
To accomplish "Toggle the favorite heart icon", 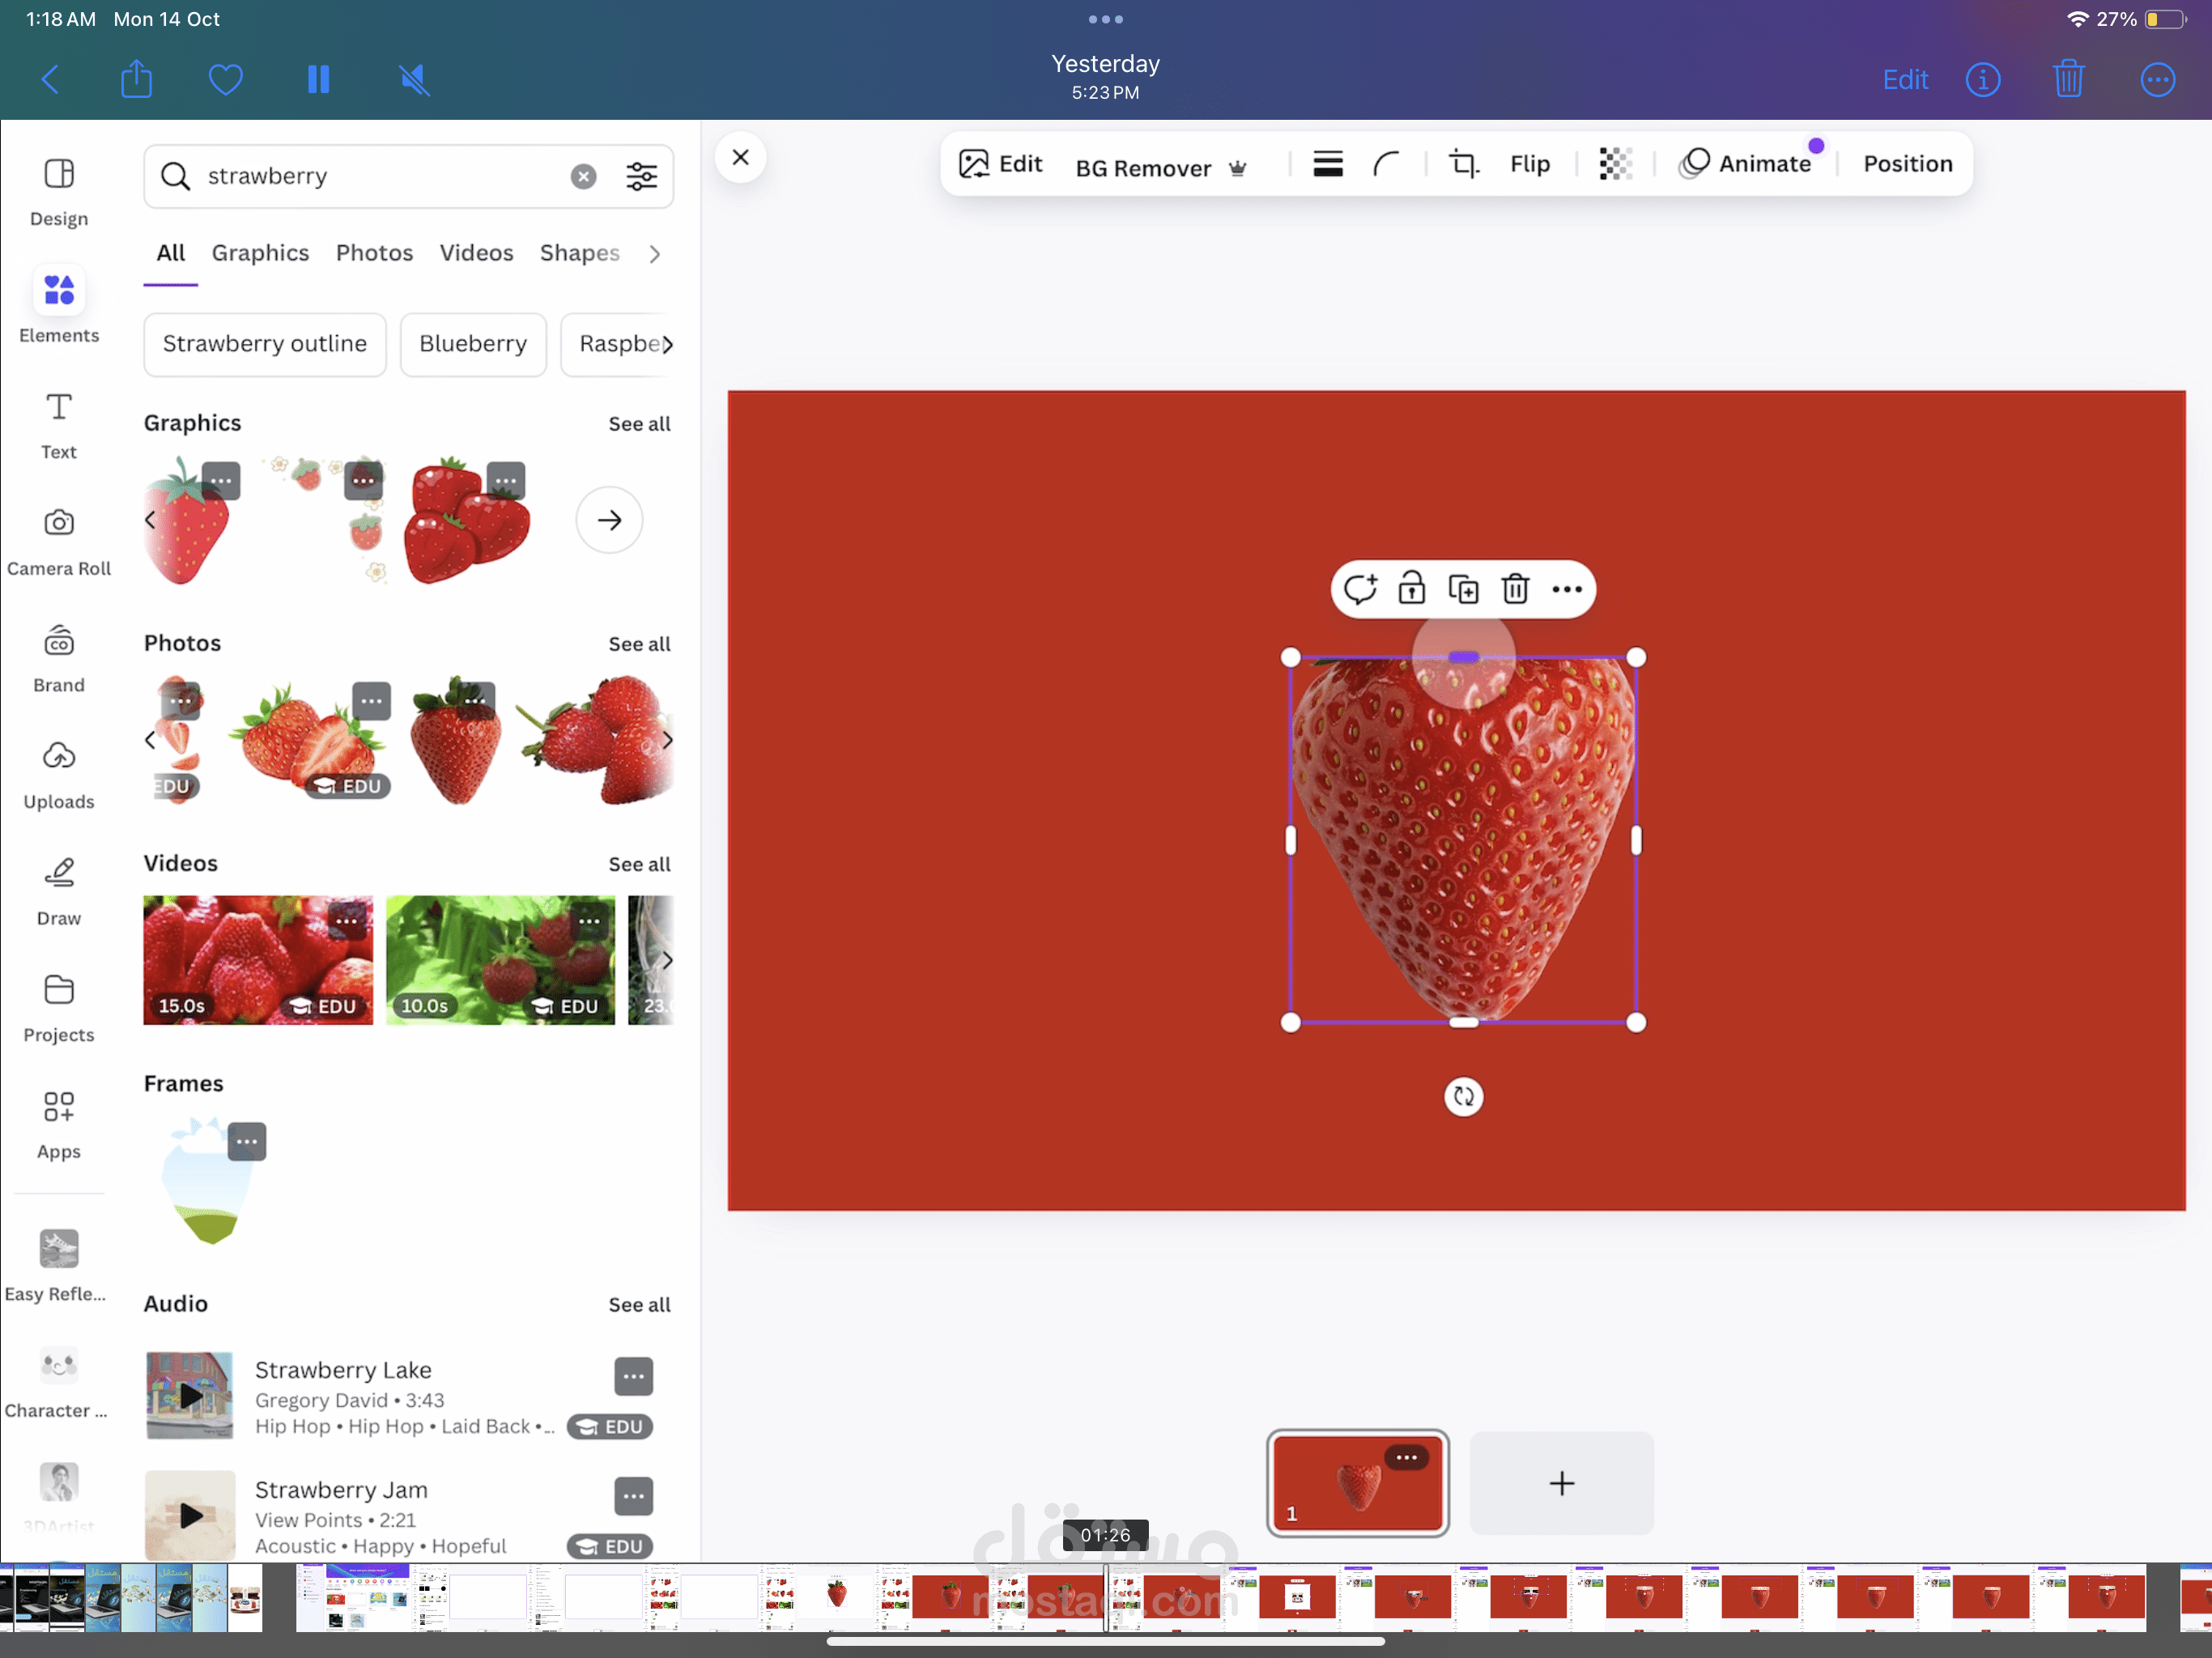I will point(226,79).
